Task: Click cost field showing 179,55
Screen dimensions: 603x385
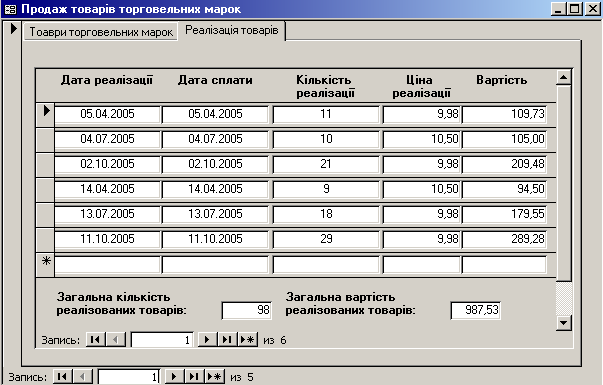Action: tap(504, 214)
